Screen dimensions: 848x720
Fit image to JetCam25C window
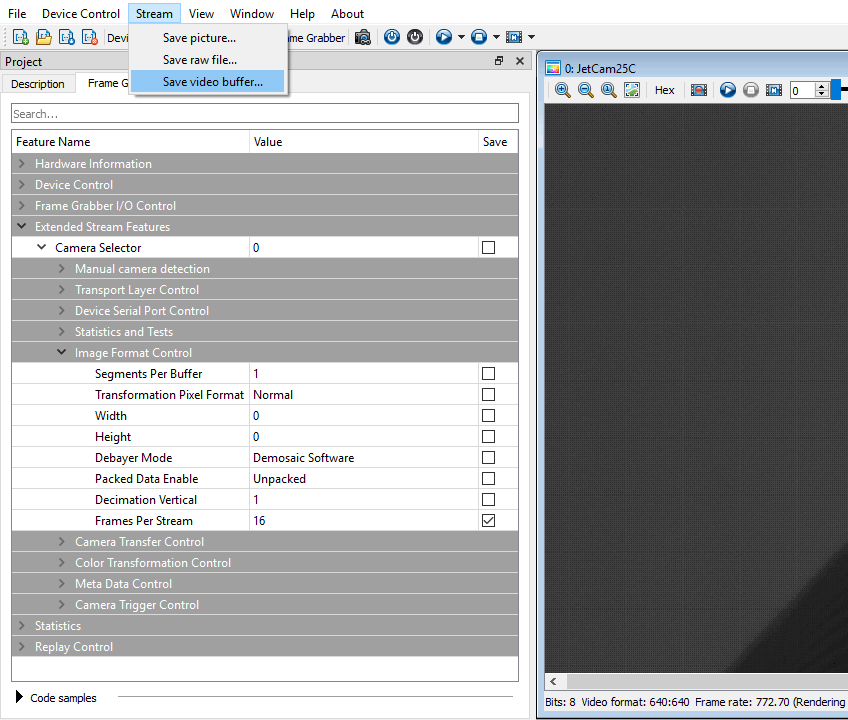point(632,90)
